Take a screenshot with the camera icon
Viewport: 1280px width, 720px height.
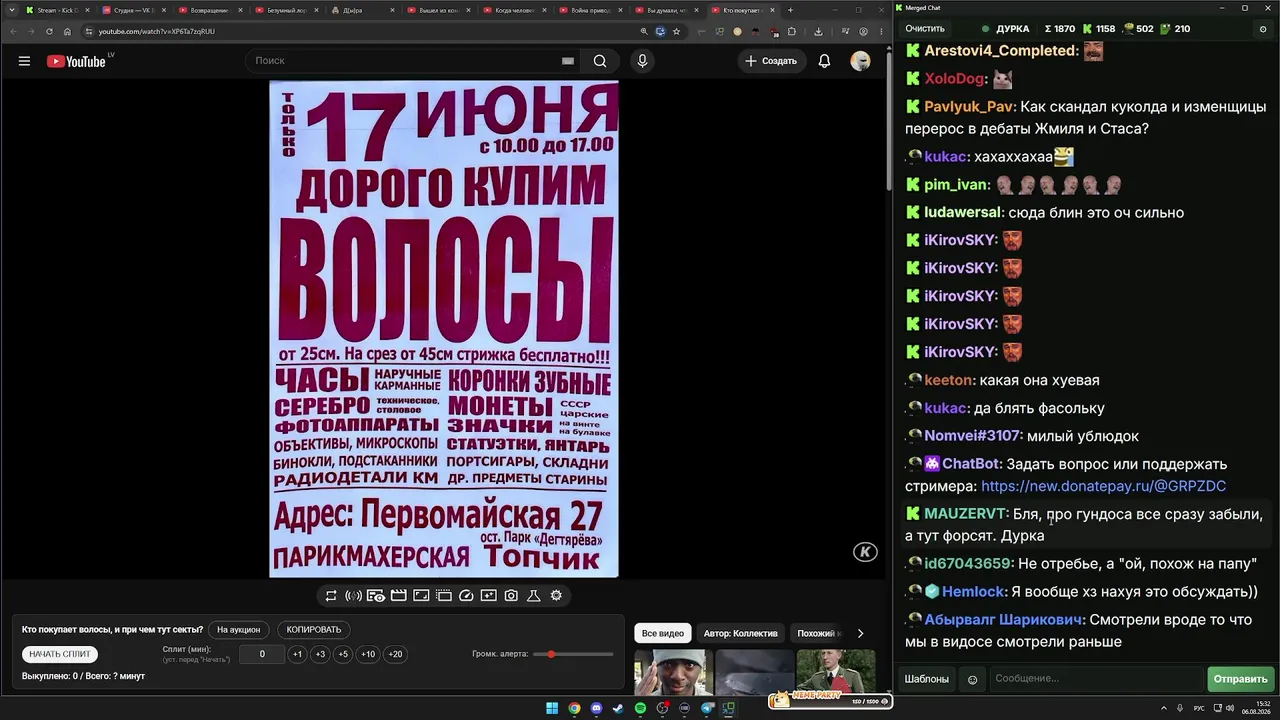pos(511,595)
